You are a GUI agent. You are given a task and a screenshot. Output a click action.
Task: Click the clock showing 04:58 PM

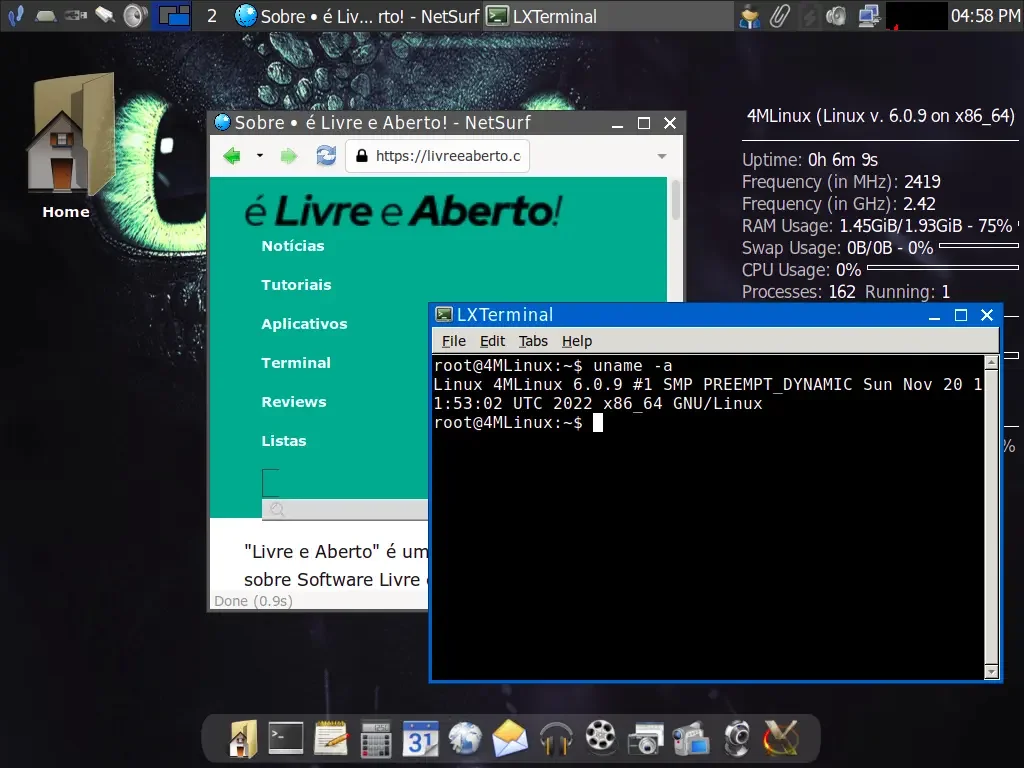click(985, 16)
